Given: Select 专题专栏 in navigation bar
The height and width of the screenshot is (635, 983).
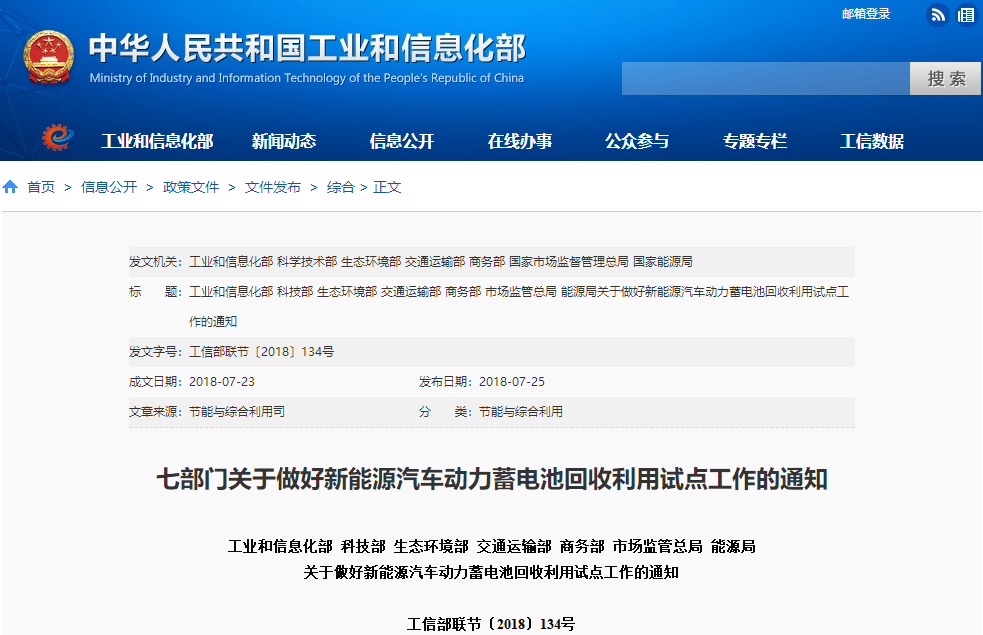Looking at the screenshot, I should [755, 141].
